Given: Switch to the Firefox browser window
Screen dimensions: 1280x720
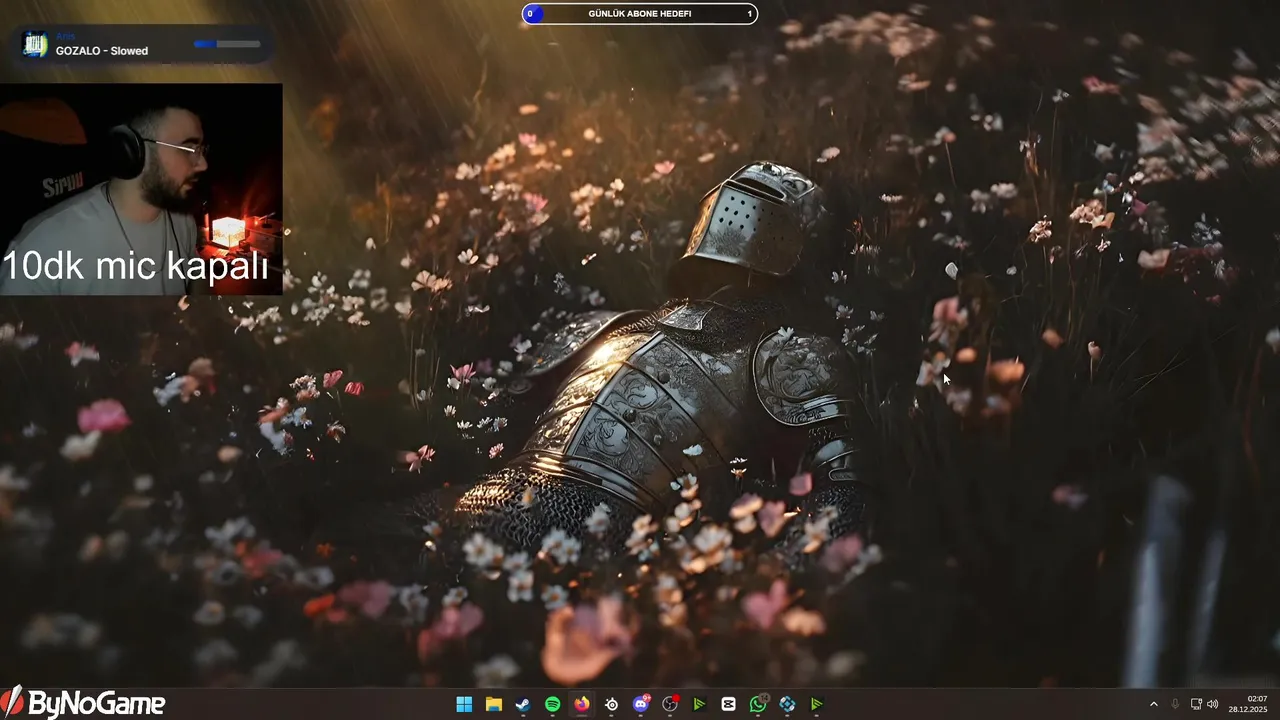Looking at the screenshot, I should pyautogui.click(x=582, y=704).
